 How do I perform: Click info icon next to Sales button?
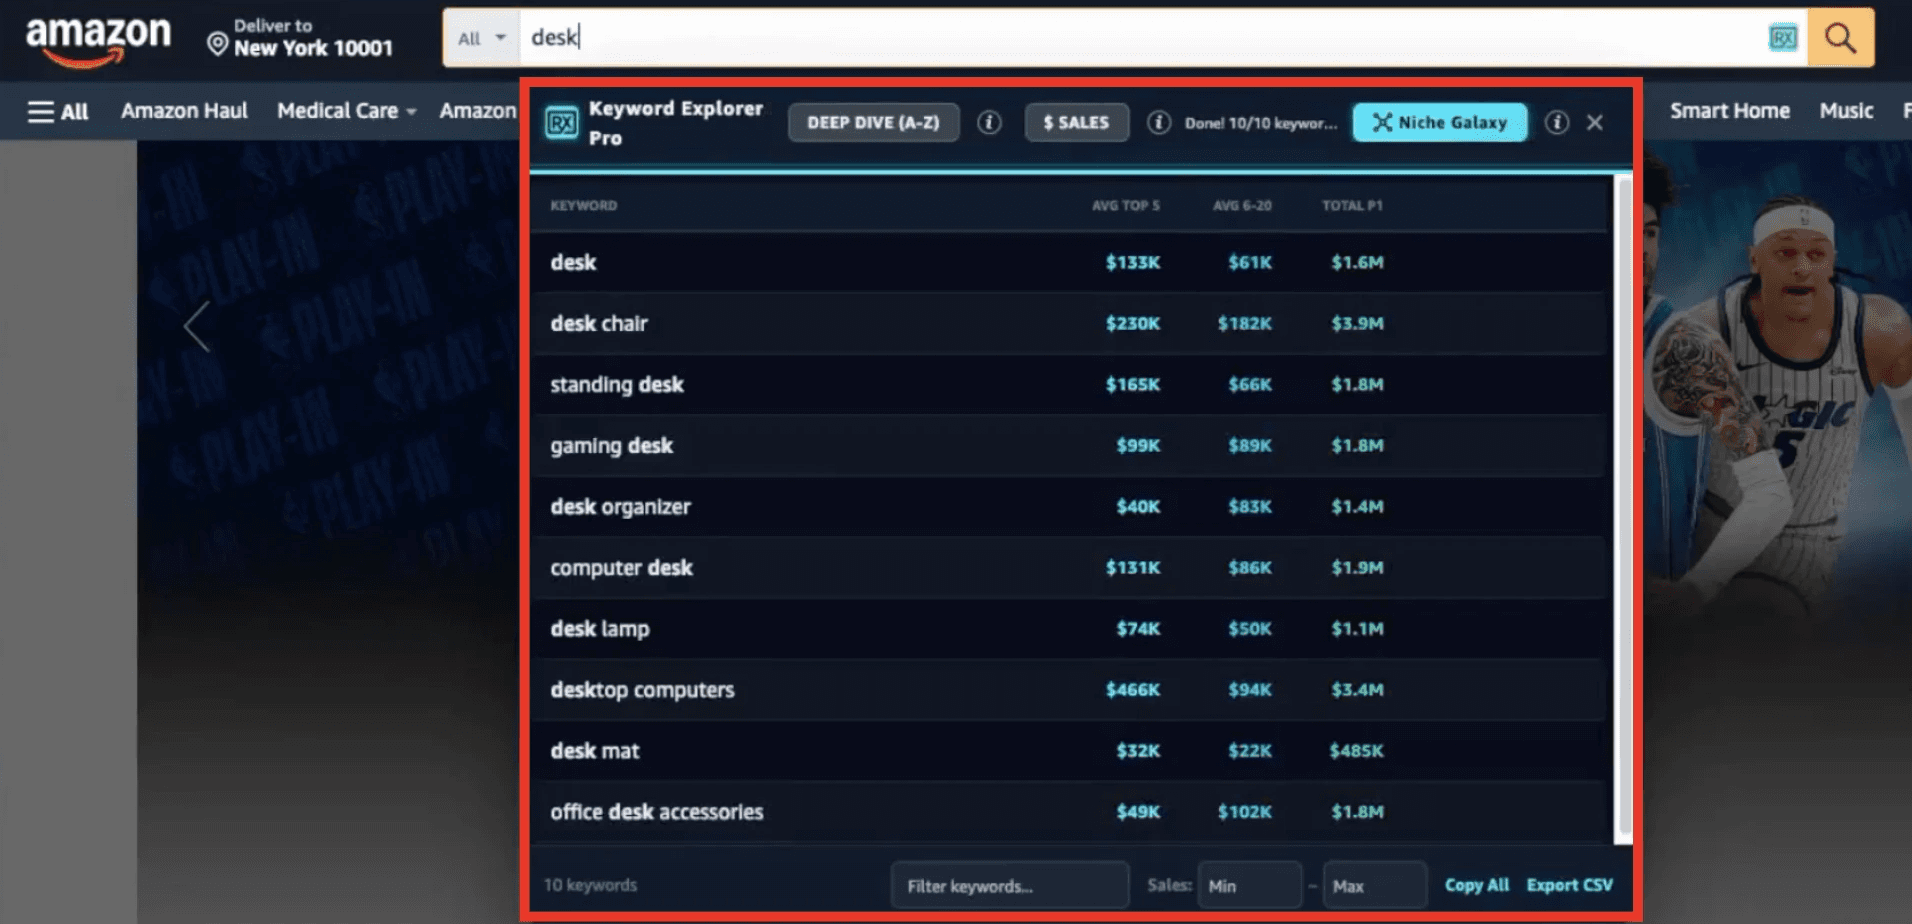point(1158,122)
